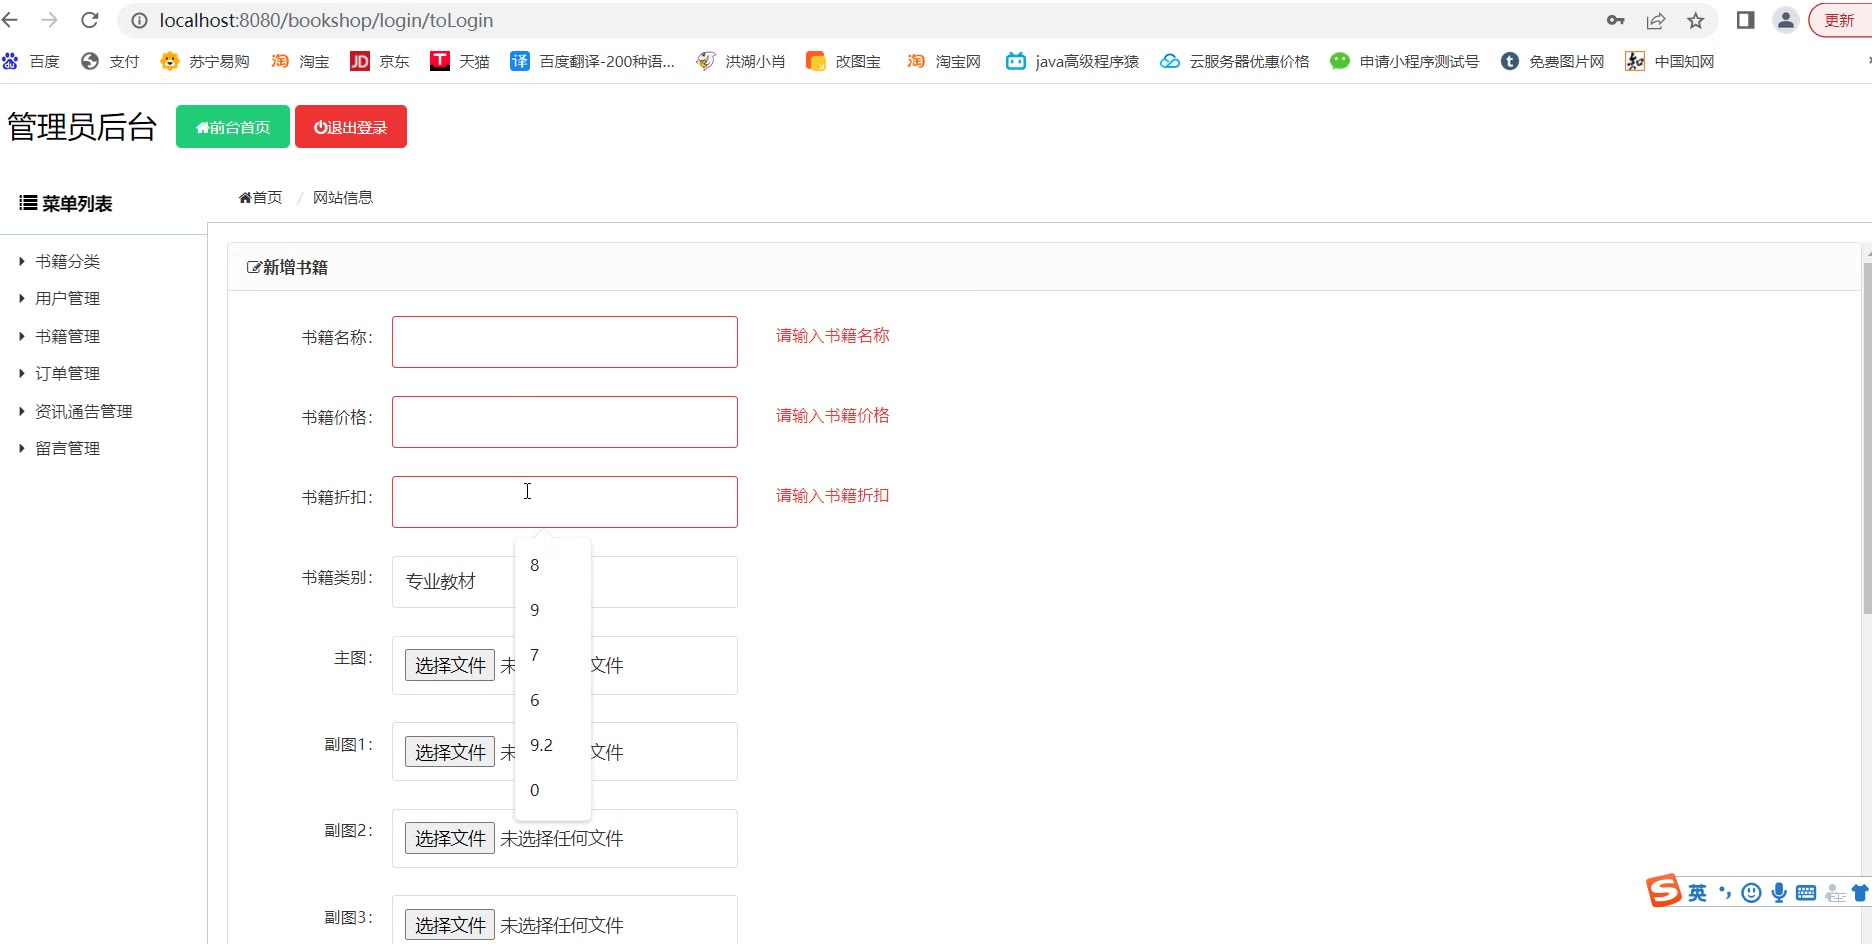Screen dimensions: 1872x944
Task: Expand the 订单管理 menu
Action: tap(67, 374)
